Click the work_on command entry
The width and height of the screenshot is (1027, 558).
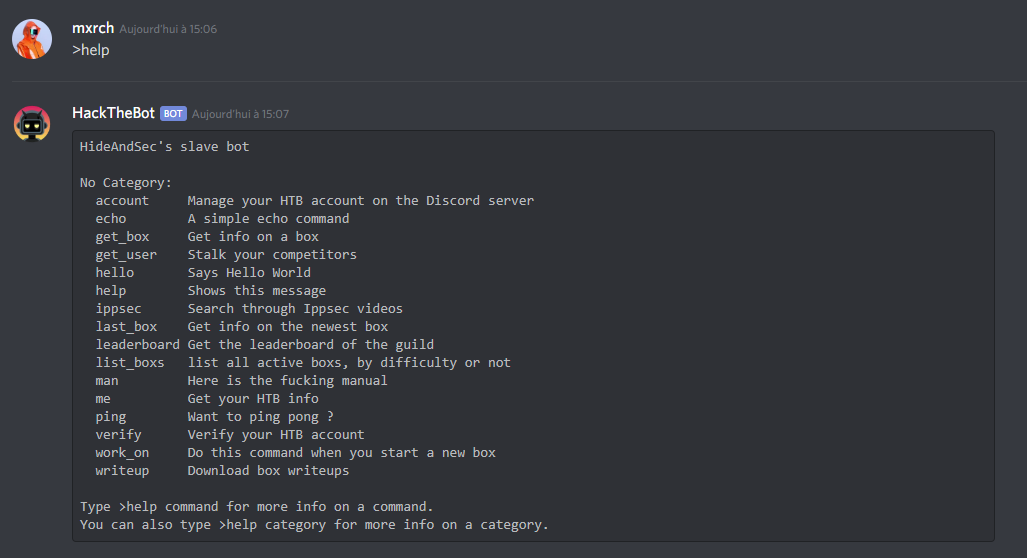tap(122, 453)
